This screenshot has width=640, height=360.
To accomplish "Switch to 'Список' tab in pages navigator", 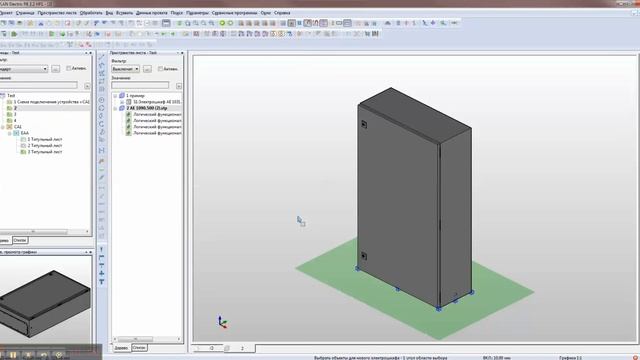I will click(x=20, y=240).
